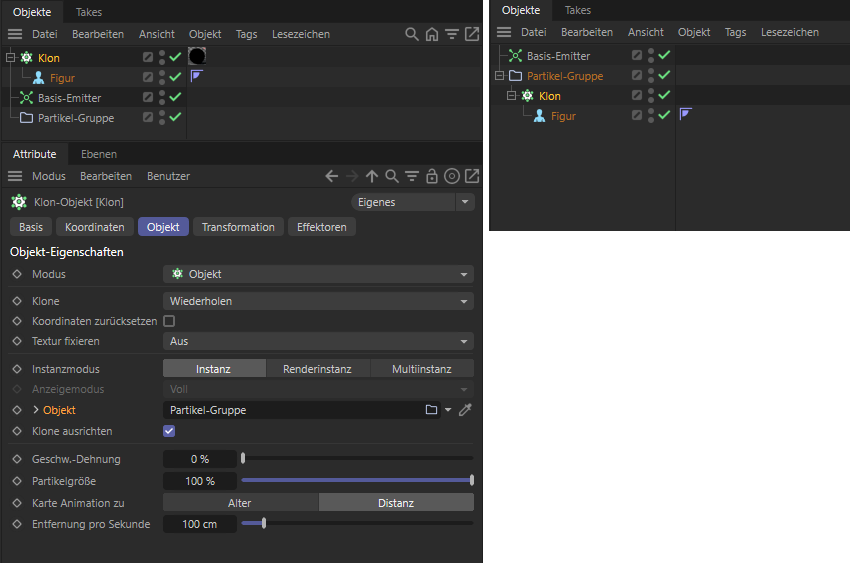Open Klone dropdown showing Wiederholen
The image size is (850, 563).
318,301
